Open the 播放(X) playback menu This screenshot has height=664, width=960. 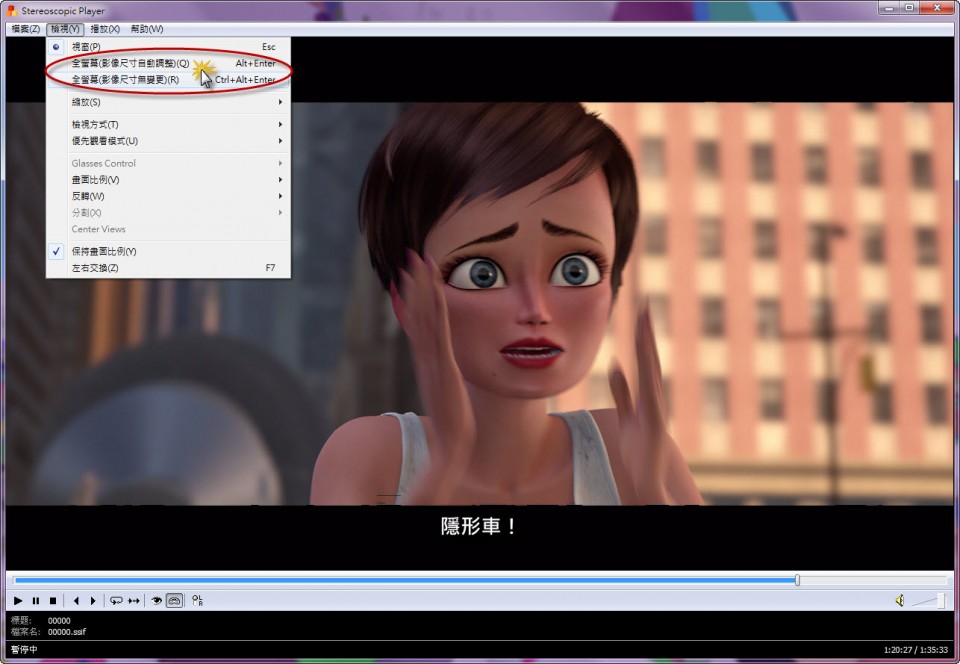[104, 29]
